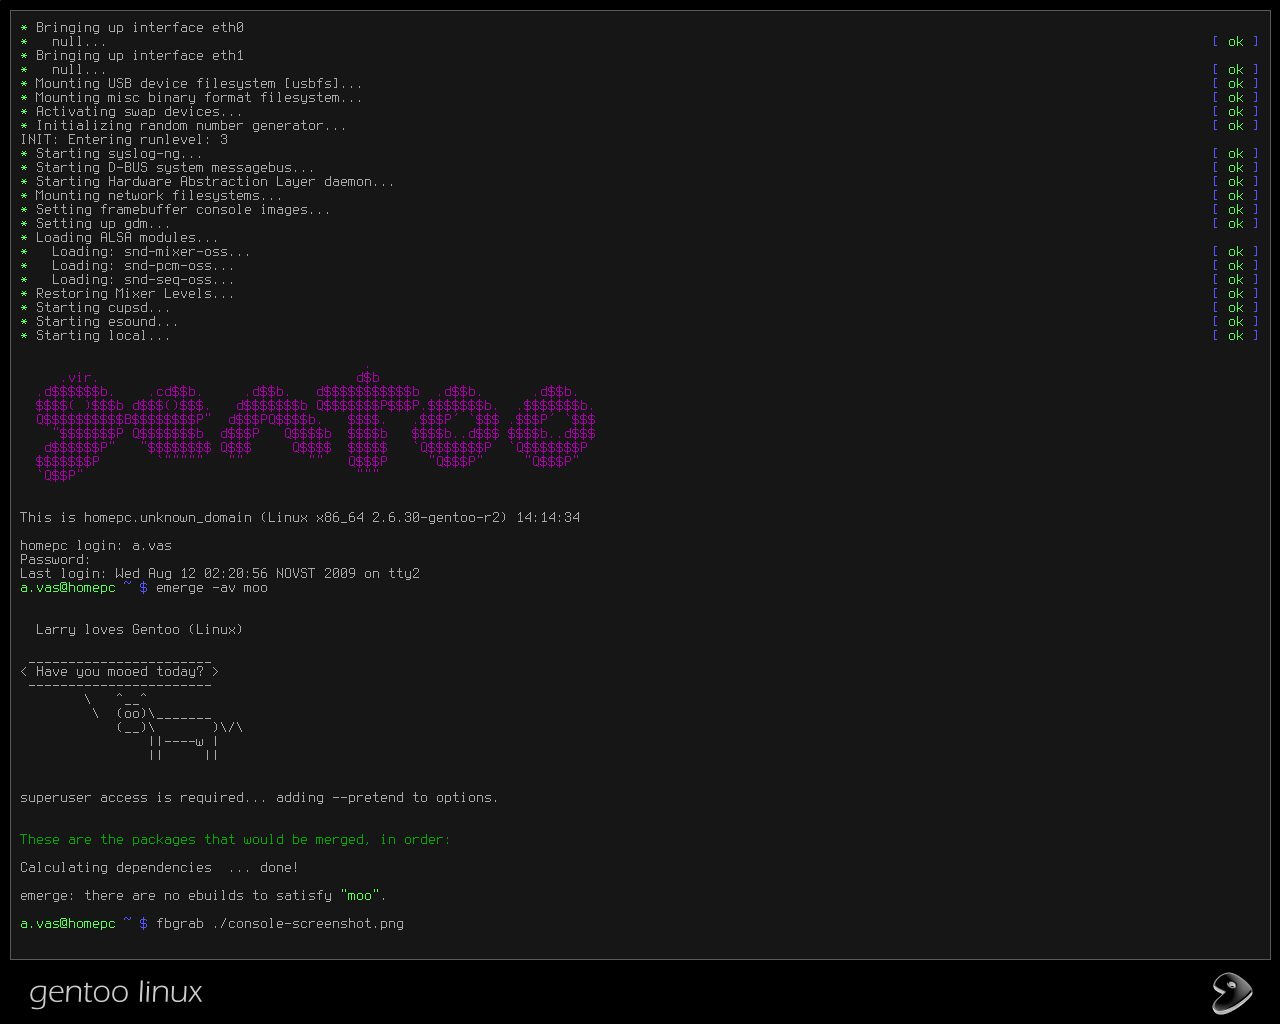This screenshot has height=1024, width=1280.
Task: Click 'Setting up gdm' line
Action: pyautogui.click(x=96, y=224)
